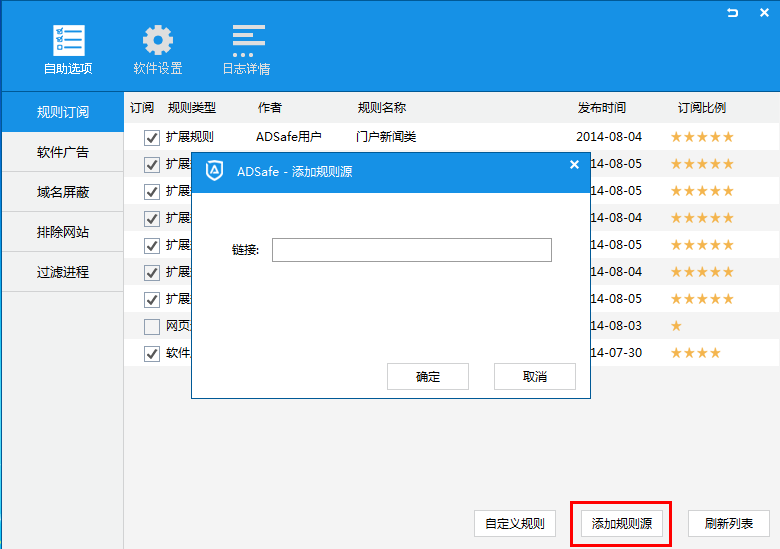The image size is (780, 549).
Task: Select the ADSafe用户 author cell
Action: 289,137
